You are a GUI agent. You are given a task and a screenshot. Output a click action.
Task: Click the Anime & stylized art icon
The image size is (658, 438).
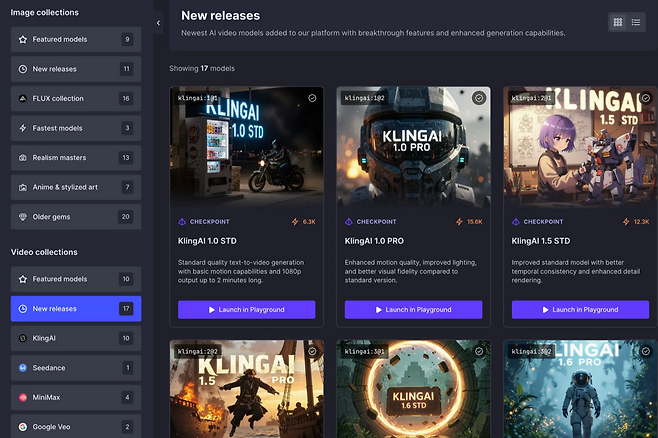pyautogui.click(x=23, y=187)
